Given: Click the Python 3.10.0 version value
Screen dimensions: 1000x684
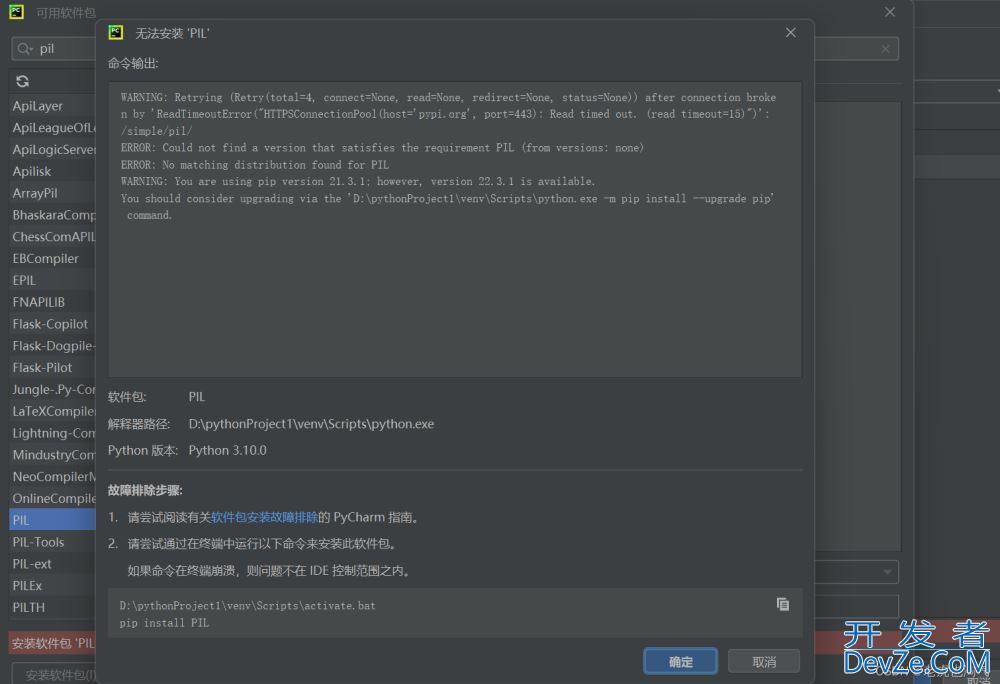Looking at the screenshot, I should (x=228, y=450).
